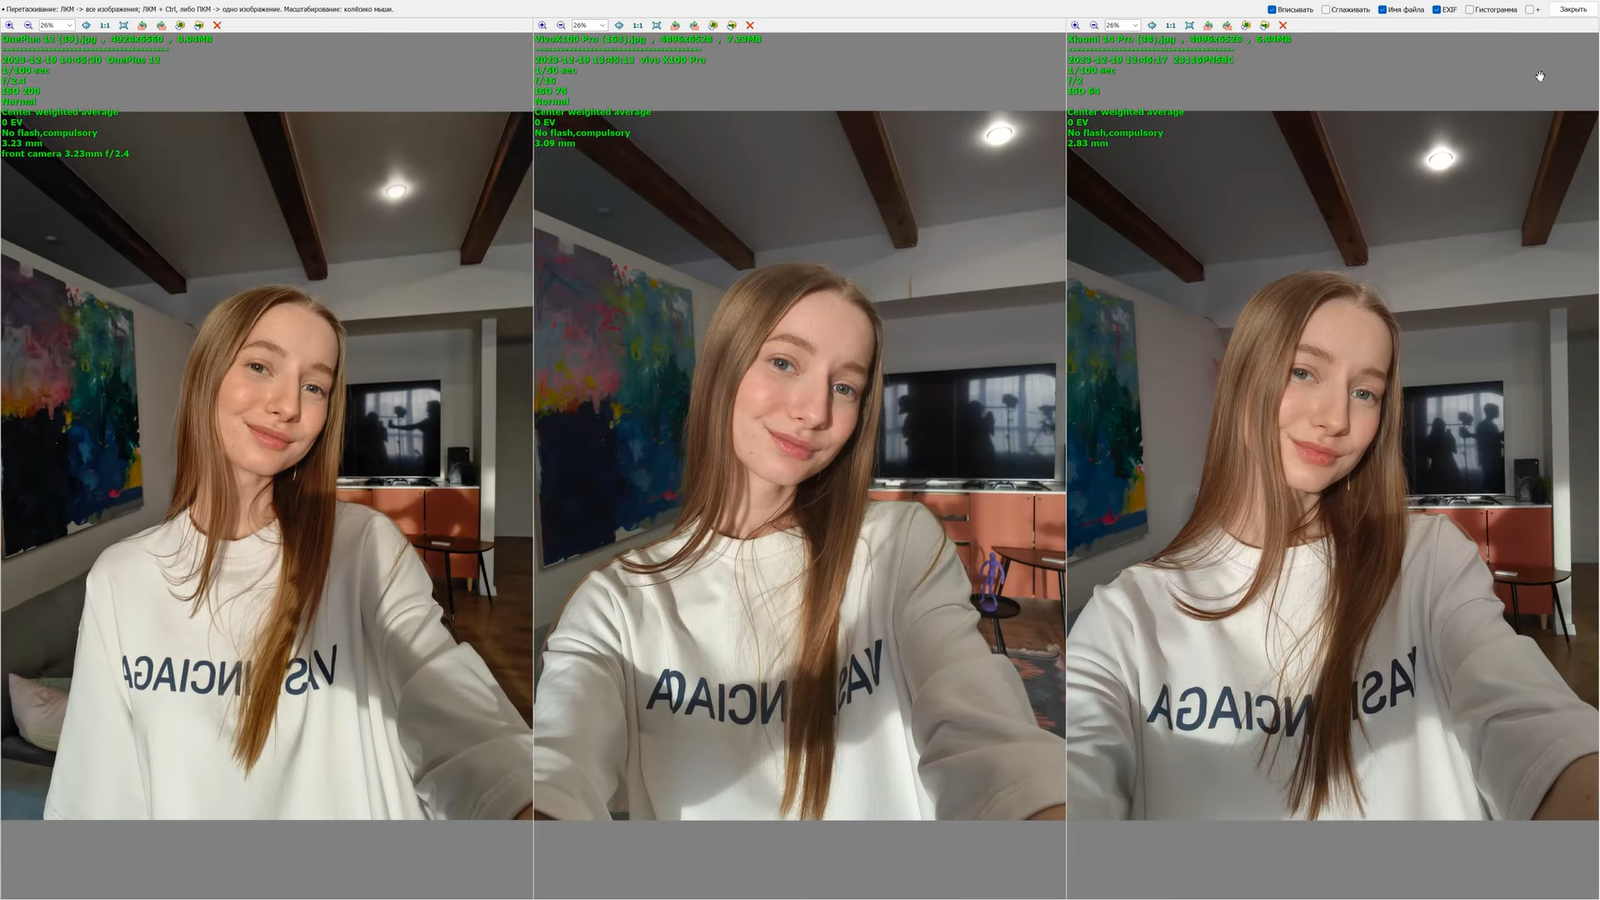This screenshot has height=900, width=1600.
Task: Click the '3.09 mm' focal length text
Action: tap(555, 143)
